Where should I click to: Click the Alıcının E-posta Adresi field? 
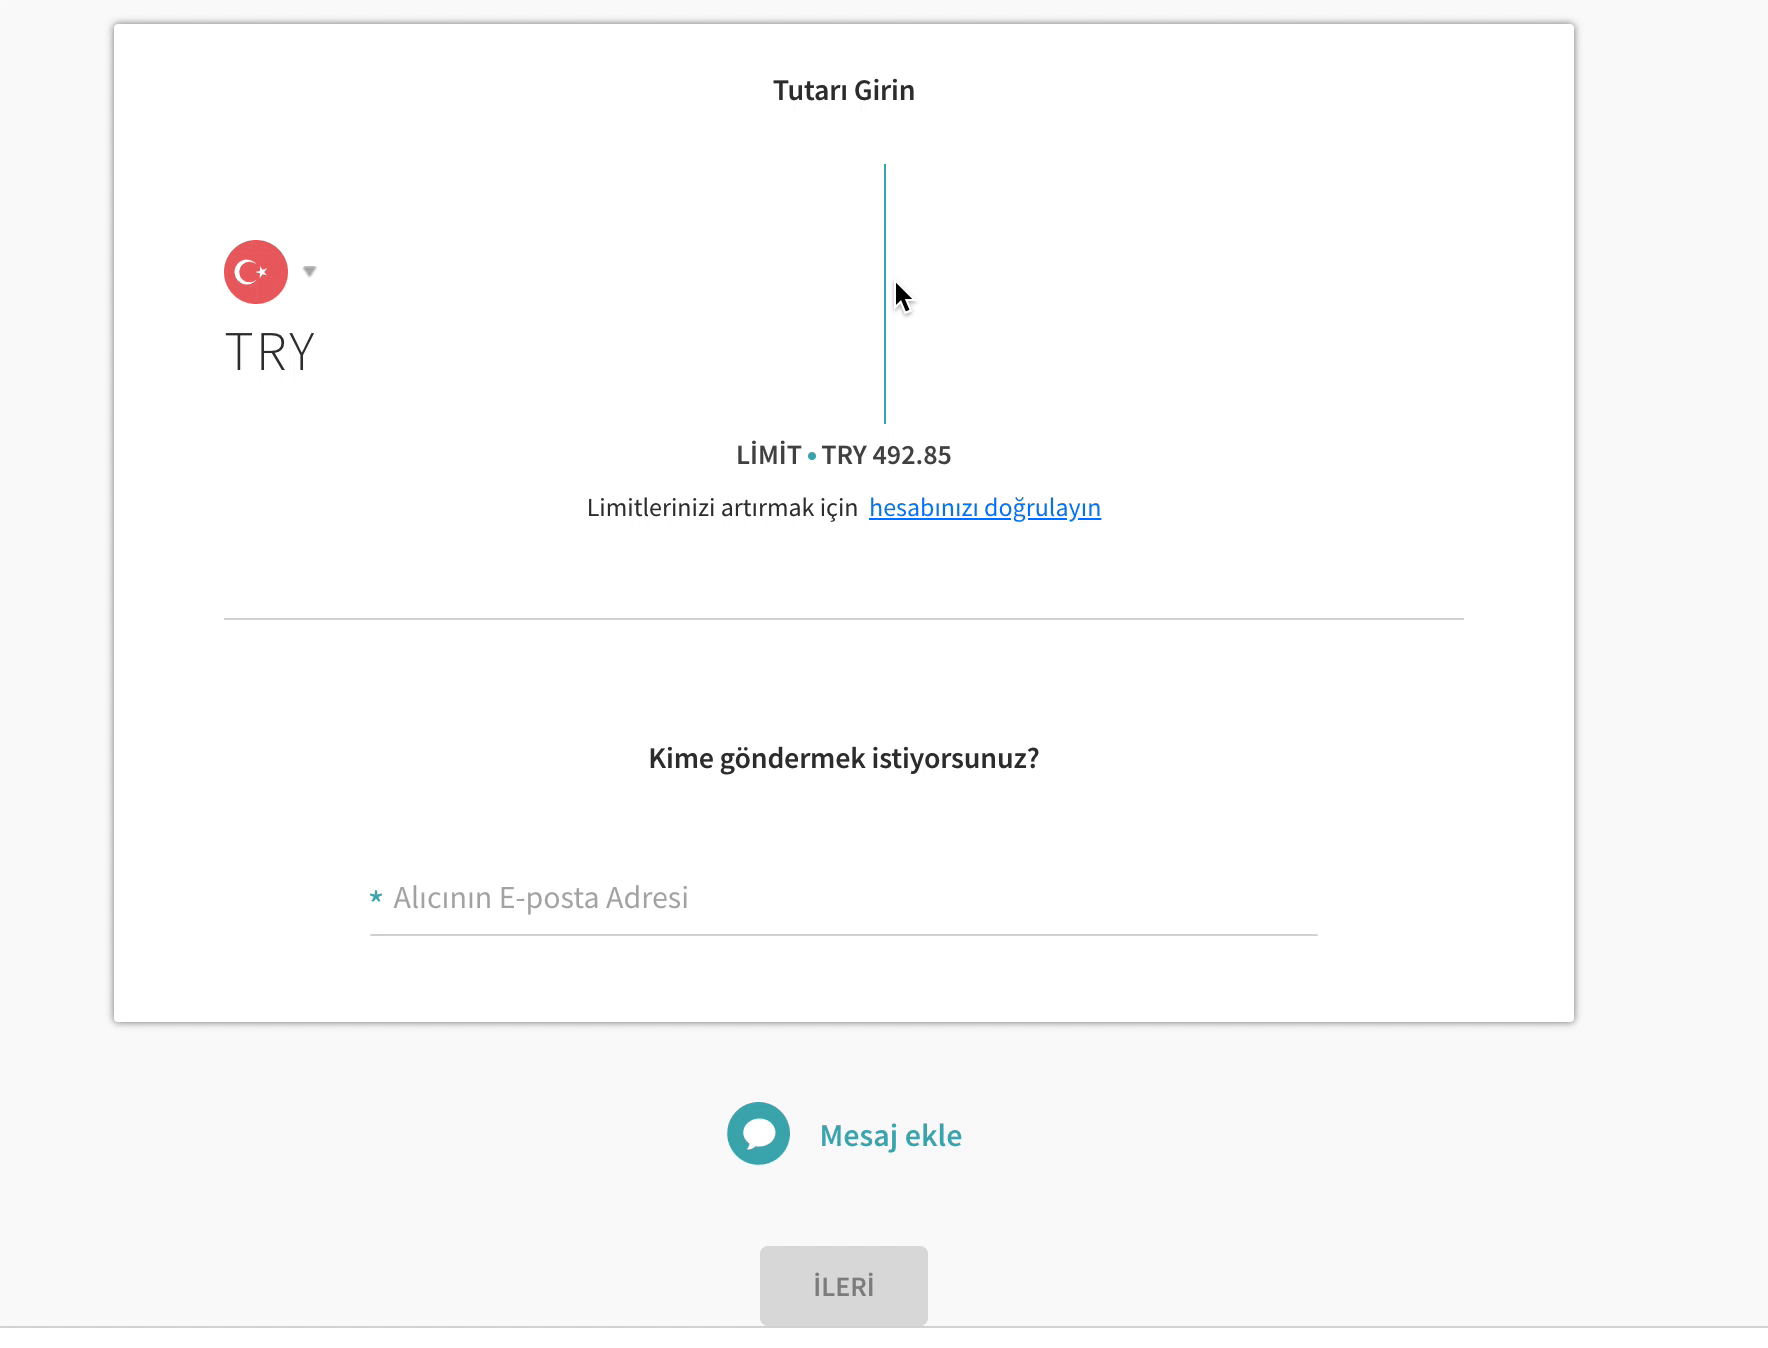tap(844, 898)
